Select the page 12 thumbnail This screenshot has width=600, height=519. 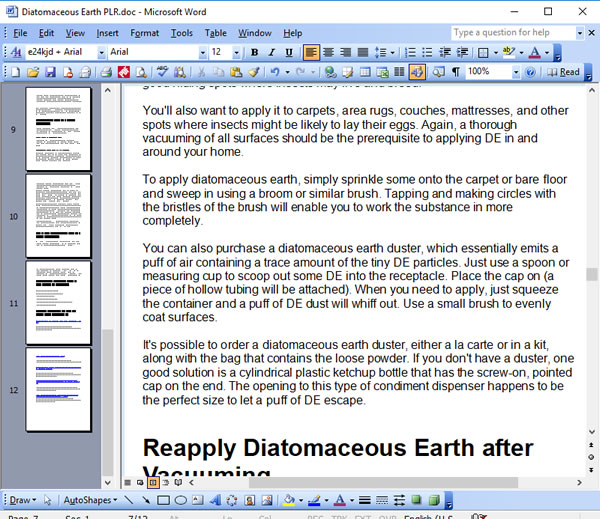[x=59, y=390]
